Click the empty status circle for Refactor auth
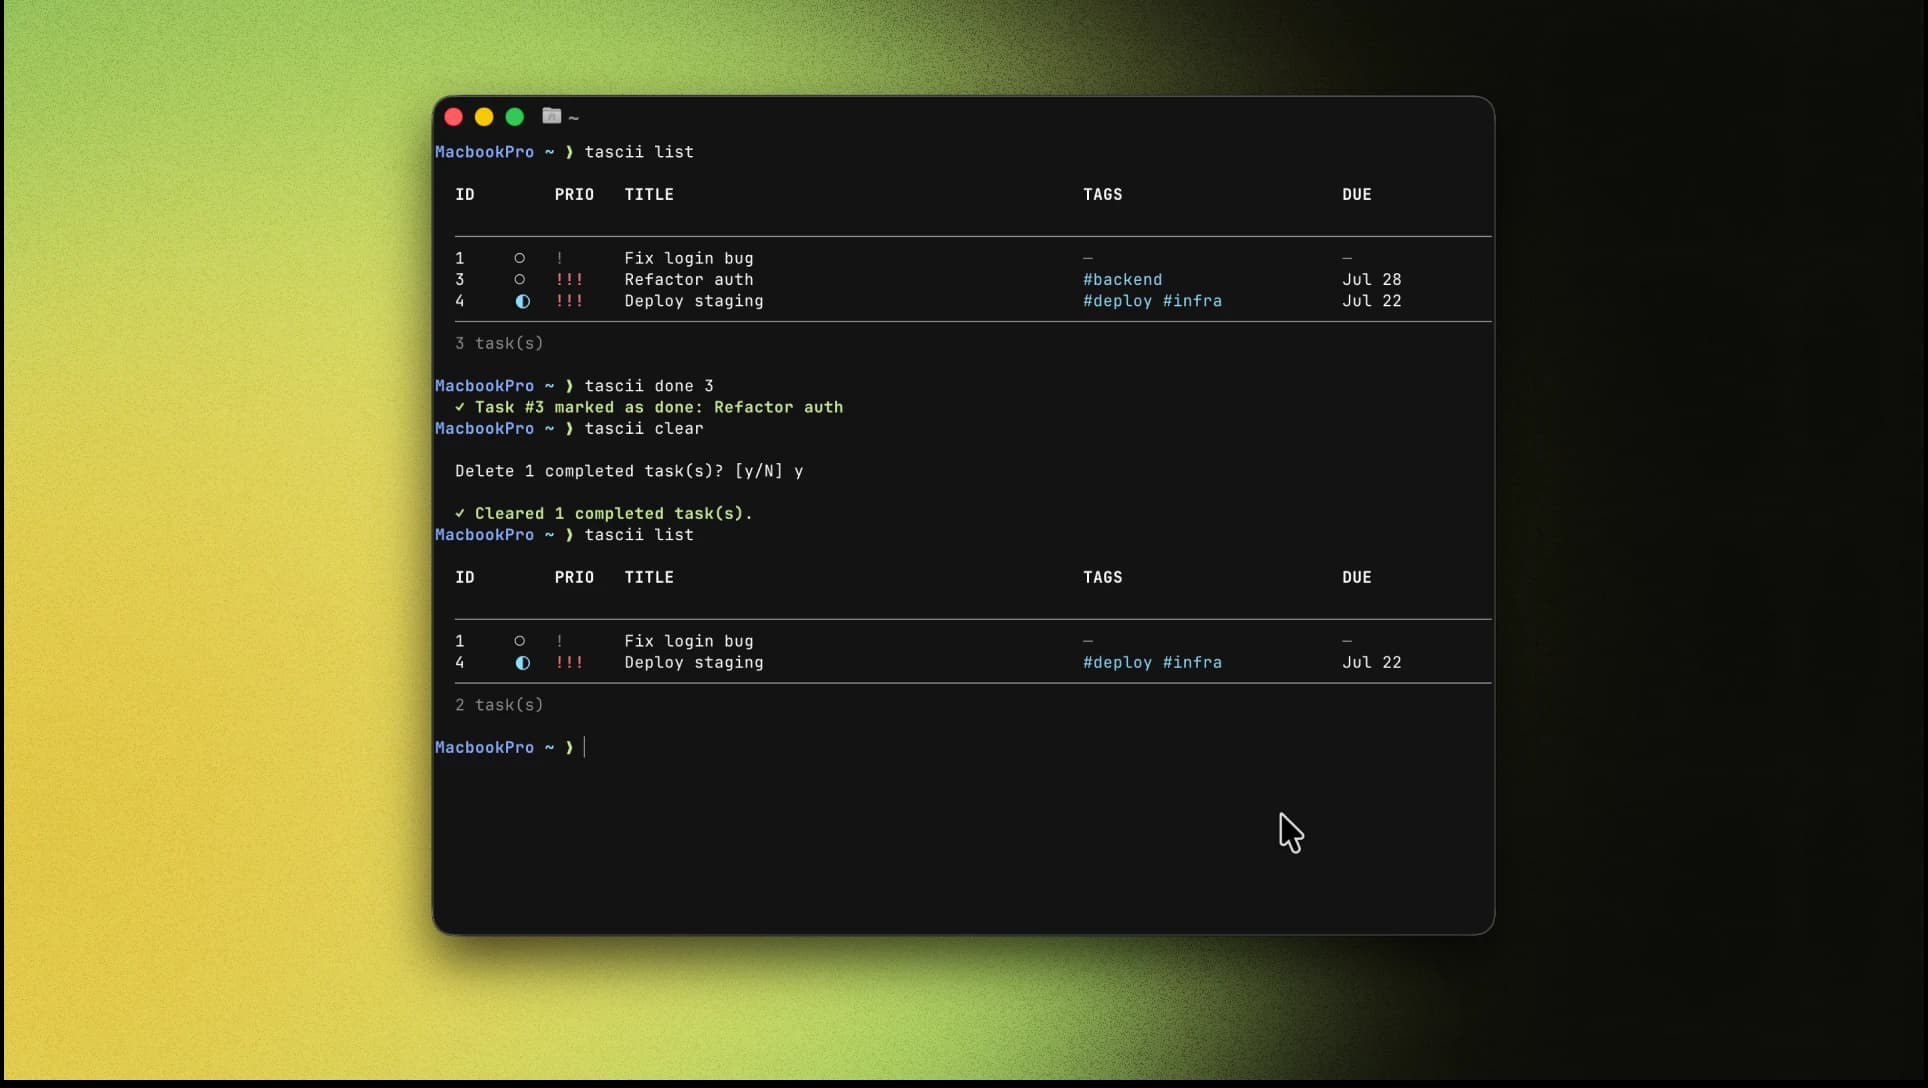Image resolution: width=1928 pixels, height=1088 pixels. pyautogui.click(x=519, y=279)
